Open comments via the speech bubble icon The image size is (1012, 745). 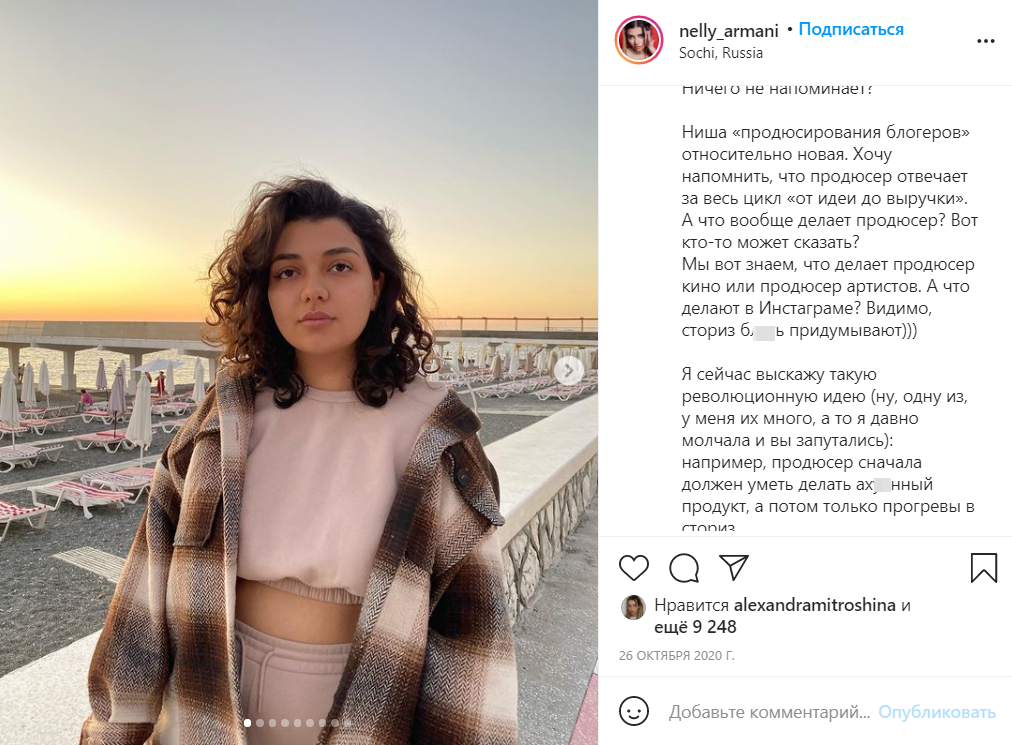click(684, 568)
